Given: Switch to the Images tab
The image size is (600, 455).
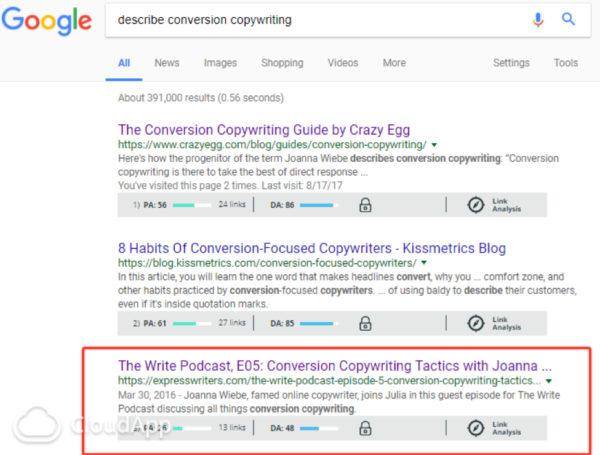Looking at the screenshot, I should (x=220, y=63).
